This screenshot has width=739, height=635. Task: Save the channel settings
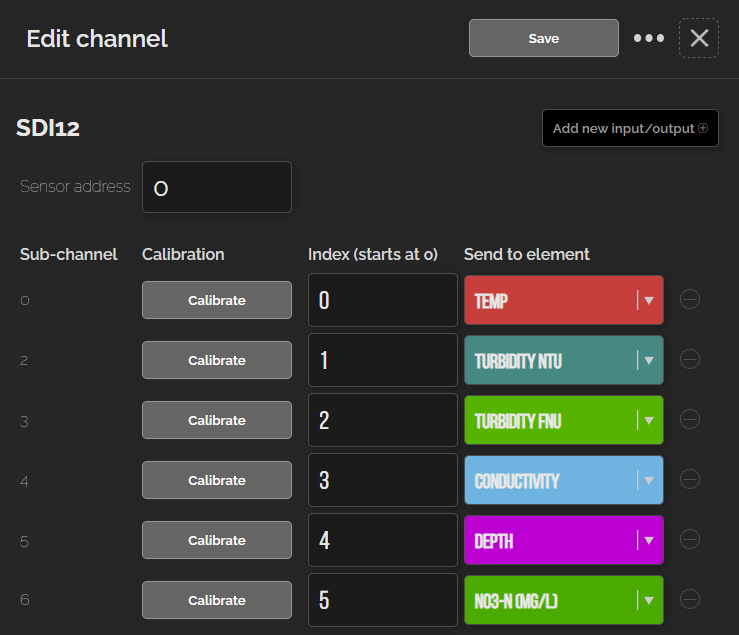[x=543, y=38]
